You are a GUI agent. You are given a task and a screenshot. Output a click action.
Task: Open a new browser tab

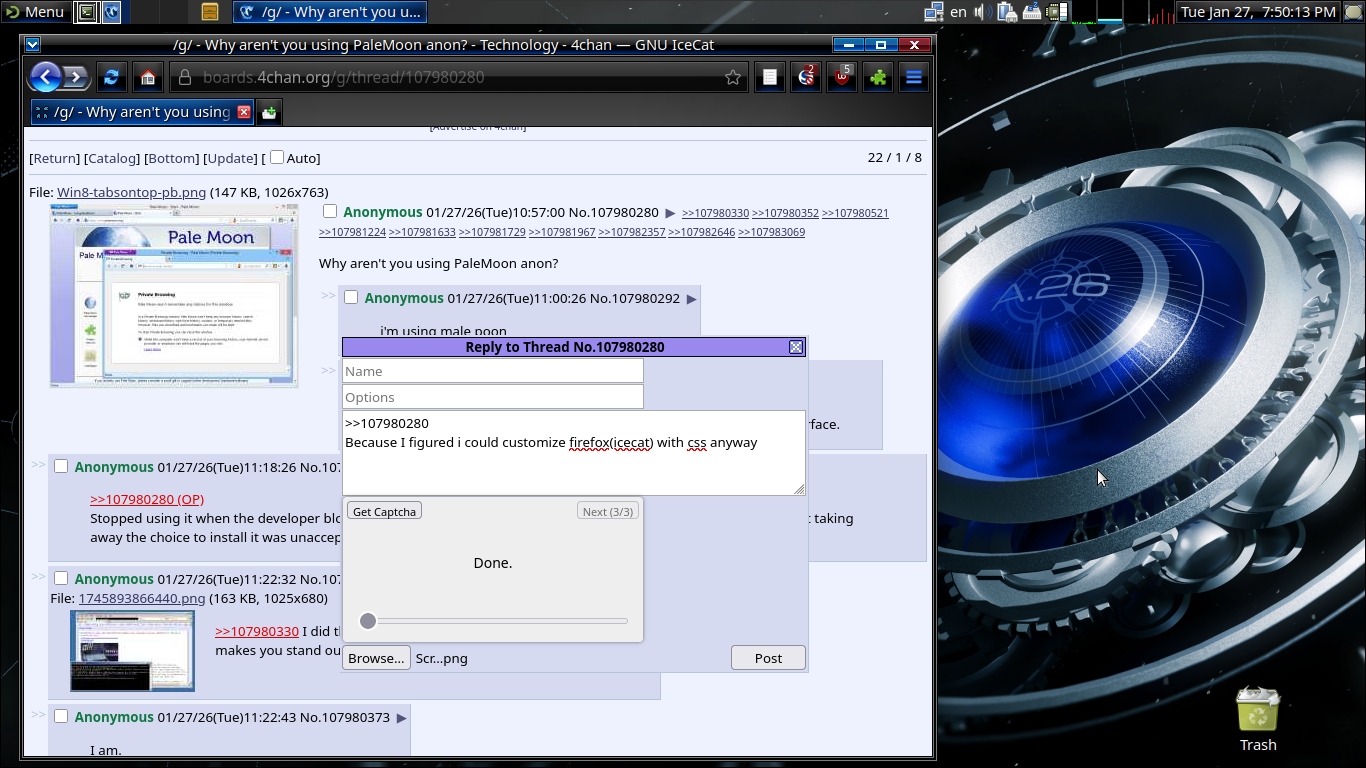[x=269, y=112]
